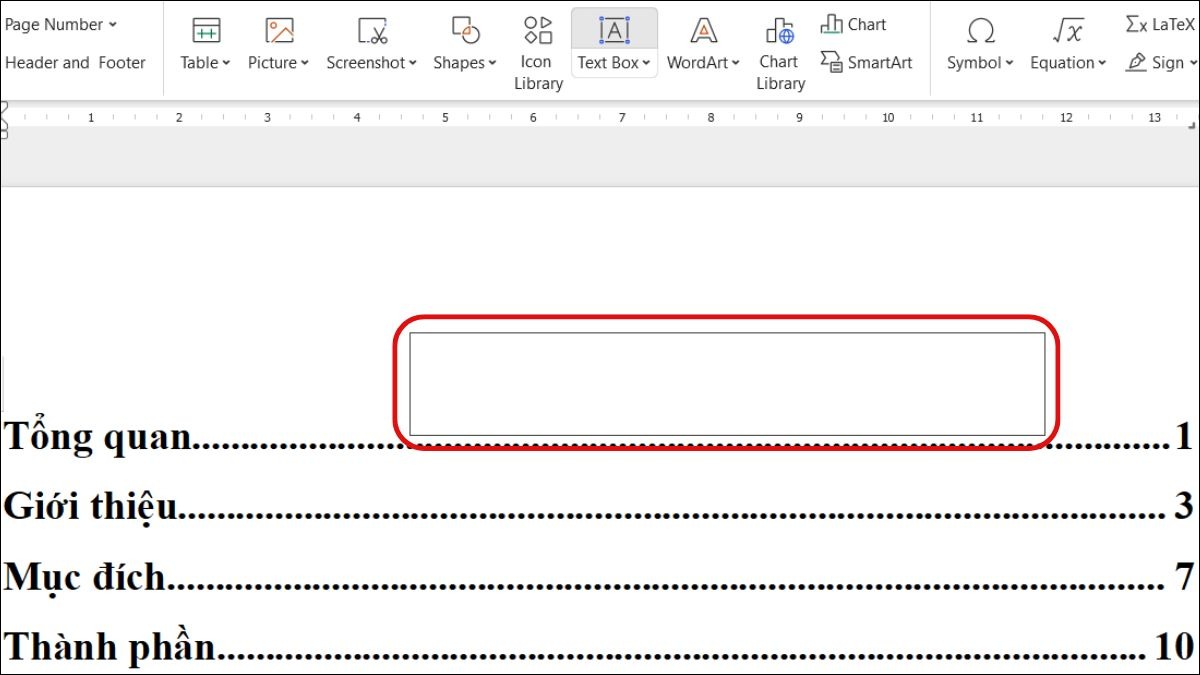Click the WordArt icon
Image resolution: width=1200 pixels, height=675 pixels.
pyautogui.click(x=704, y=30)
